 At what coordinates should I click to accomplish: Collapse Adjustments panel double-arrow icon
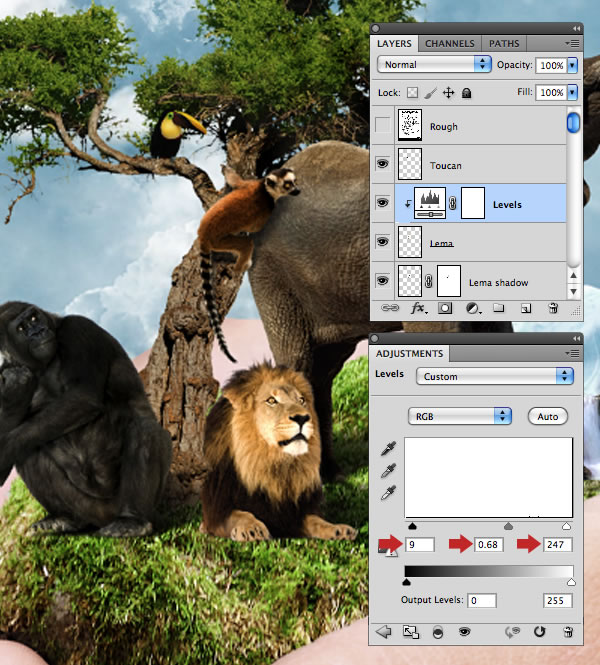click(x=576, y=338)
